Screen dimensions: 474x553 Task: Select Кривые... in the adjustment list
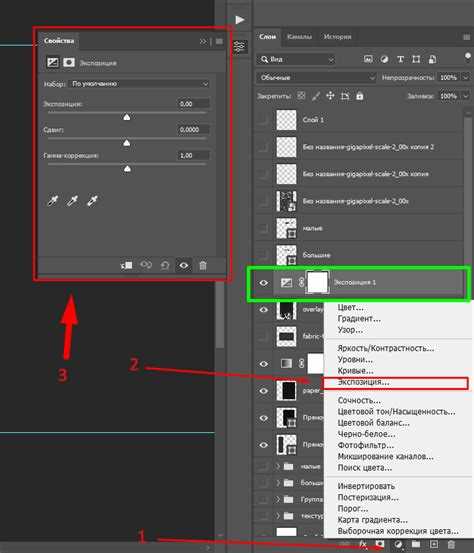tap(356, 371)
